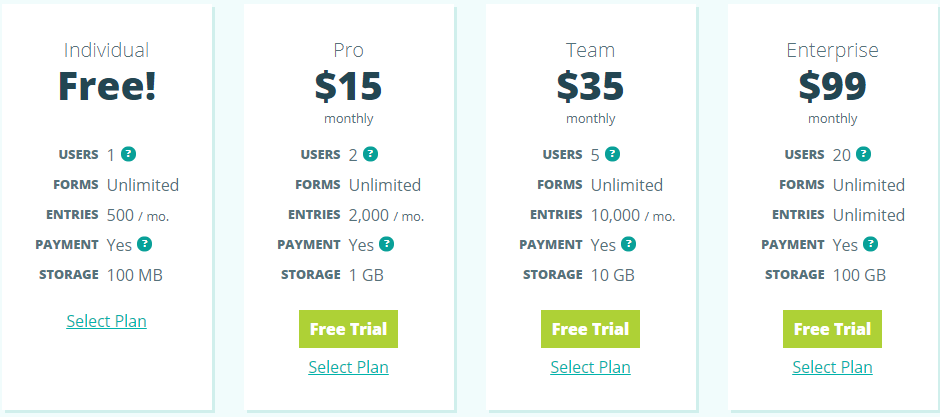Choose Select Plan under the Enterprise plan
The image size is (940, 417).
click(832, 367)
